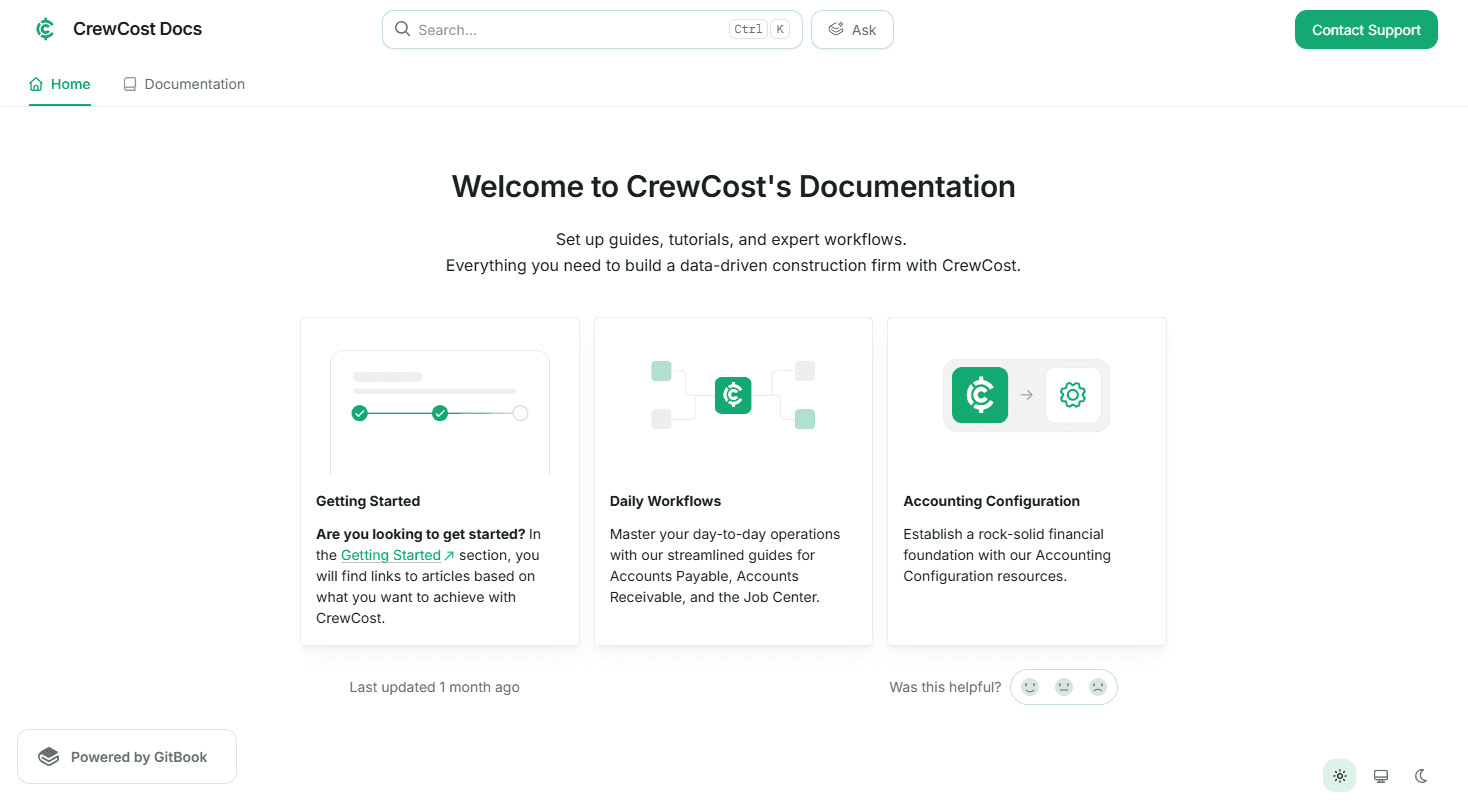Viewport: 1468px width, 805px height.
Task: Open the Getting Started card
Action: click(x=440, y=481)
